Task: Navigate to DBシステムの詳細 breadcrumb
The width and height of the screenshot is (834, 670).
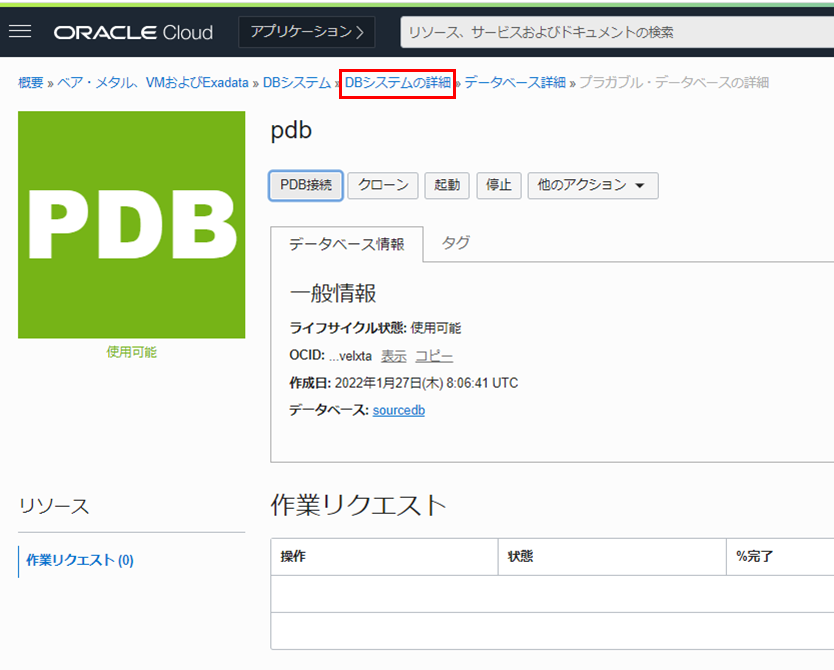Action: [x=398, y=83]
